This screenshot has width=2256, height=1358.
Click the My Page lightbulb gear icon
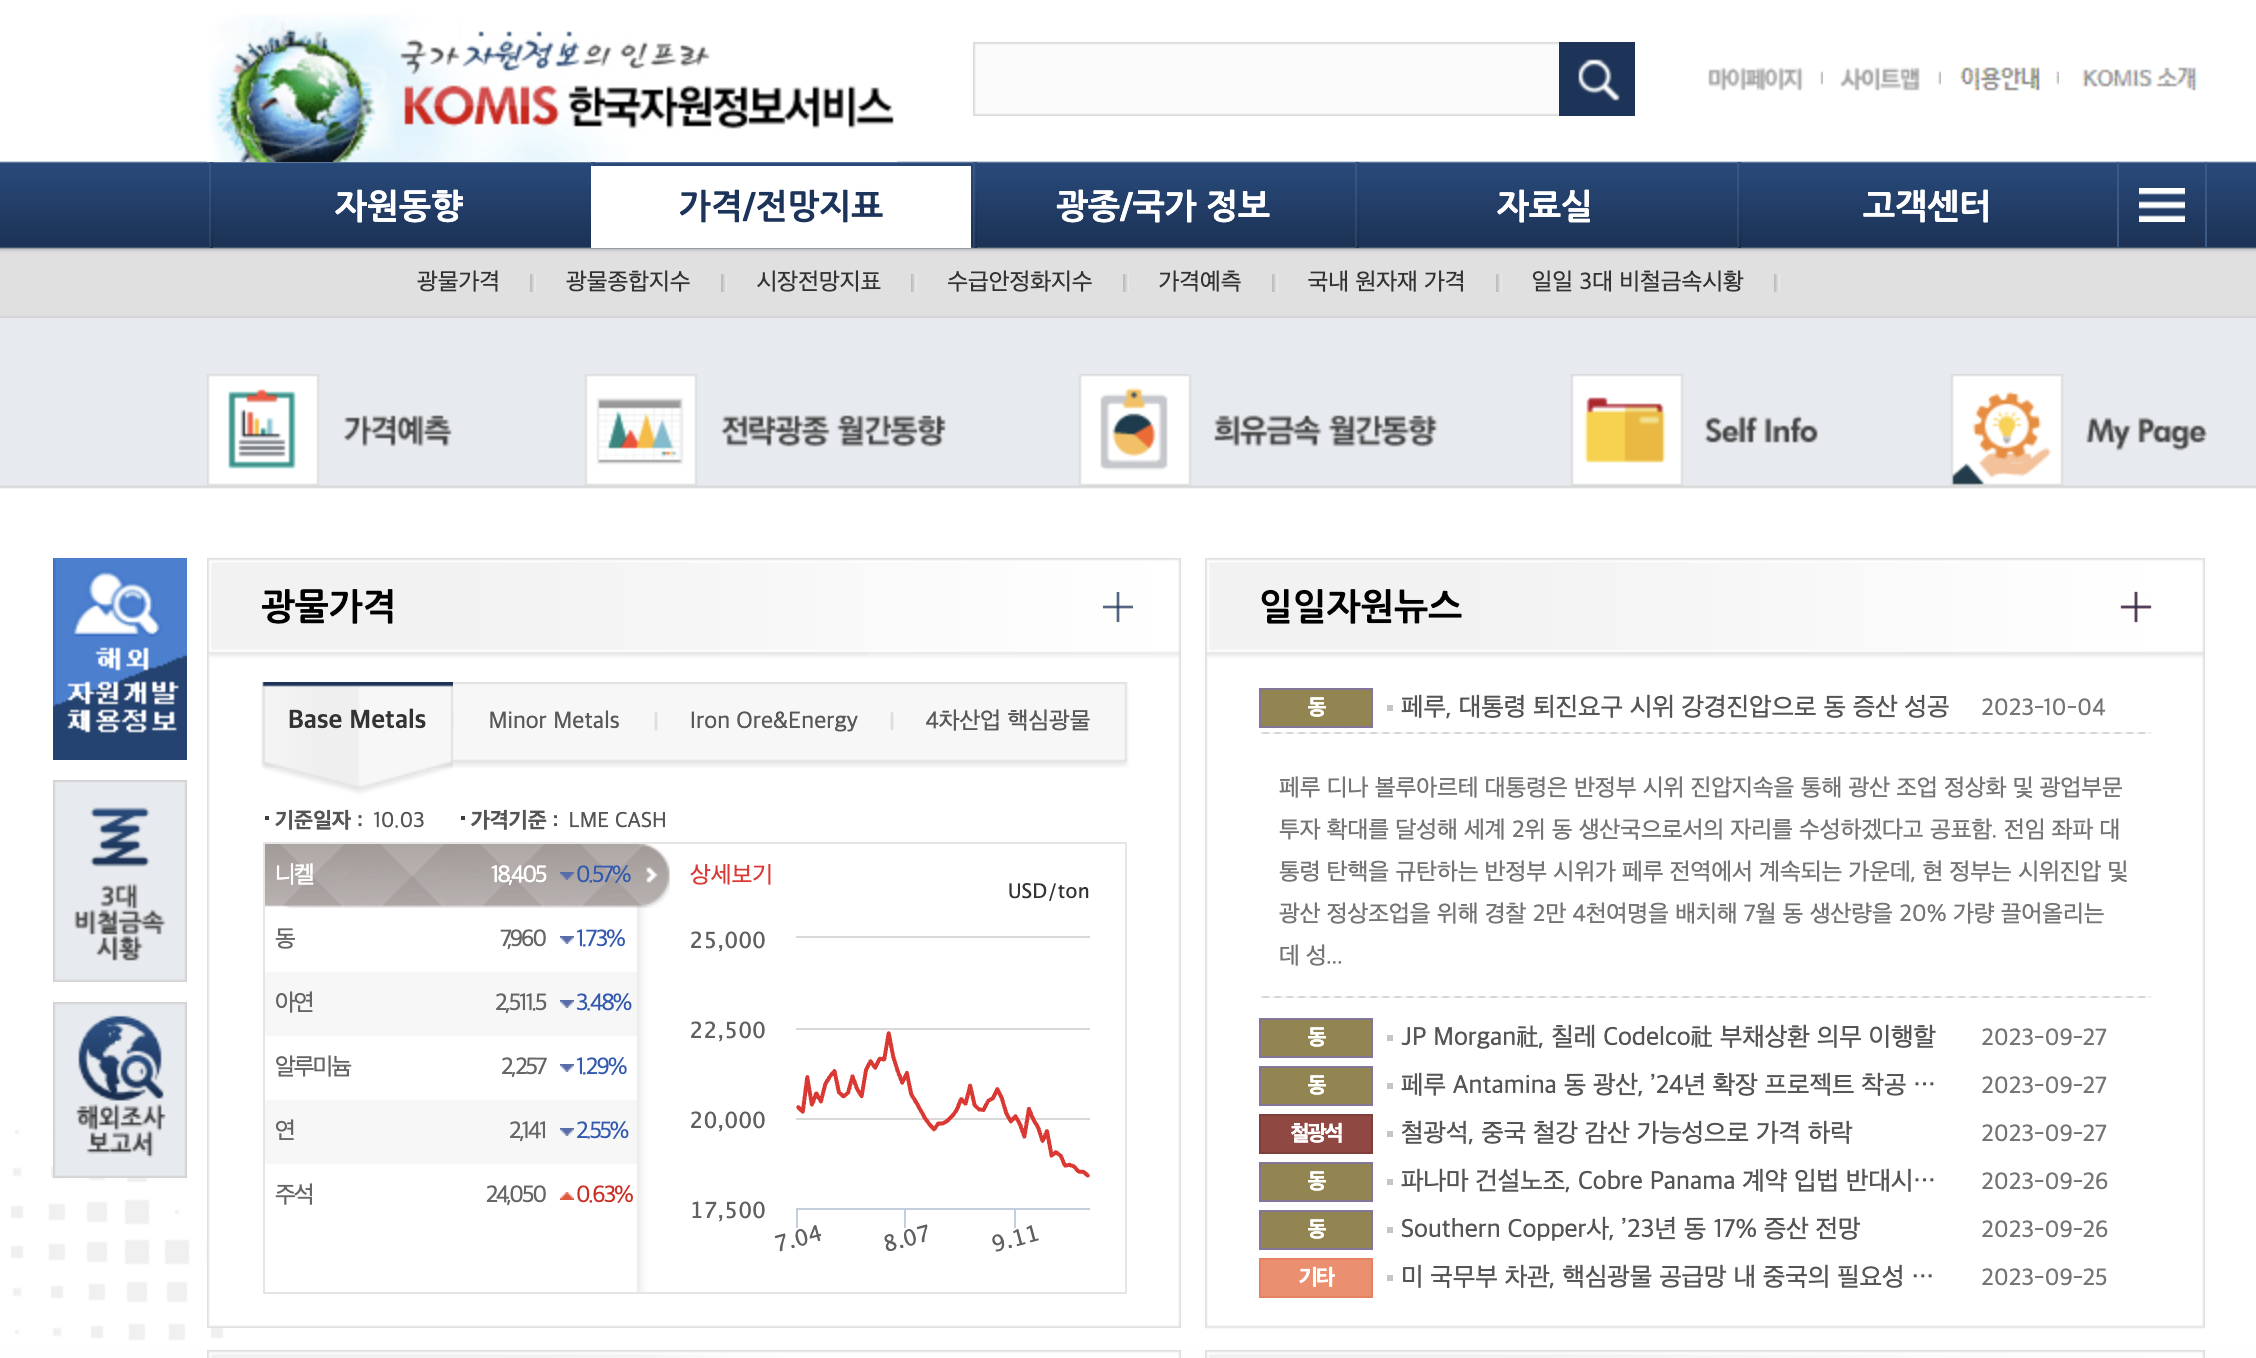tap(2006, 430)
